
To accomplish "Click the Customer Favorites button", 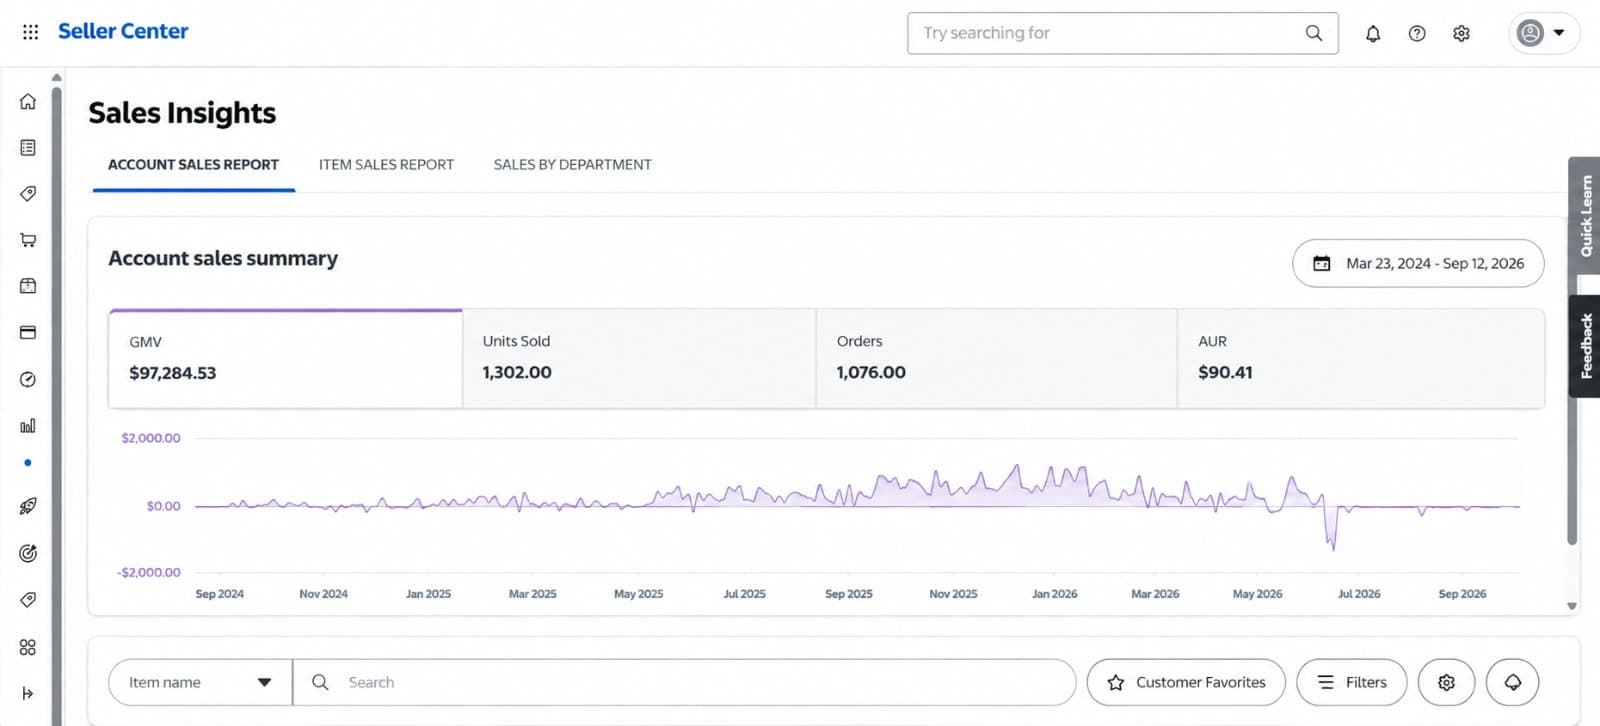I will coord(1186,682).
